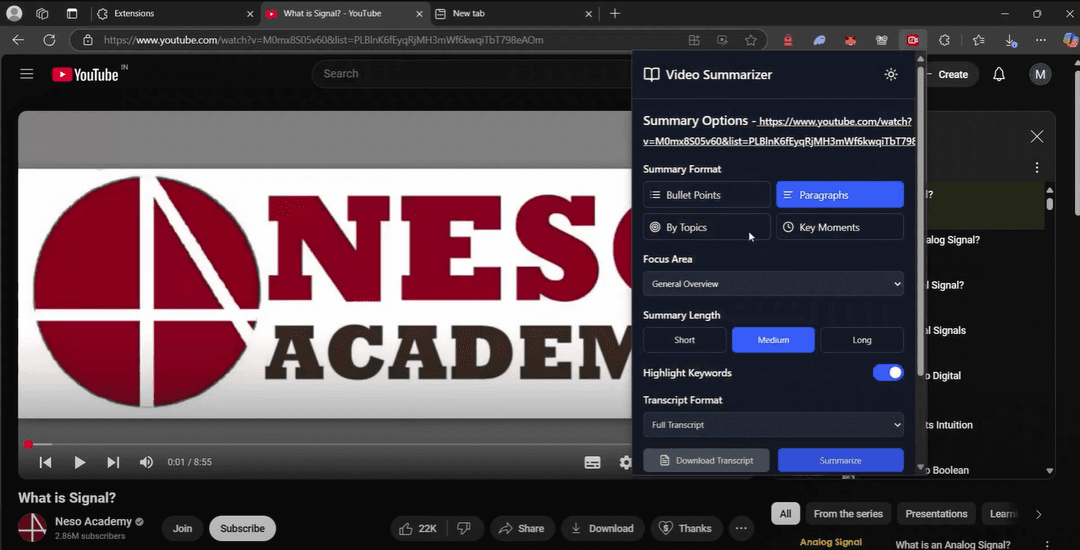Open browser workspaces icon

pyautogui.click(x=42, y=13)
